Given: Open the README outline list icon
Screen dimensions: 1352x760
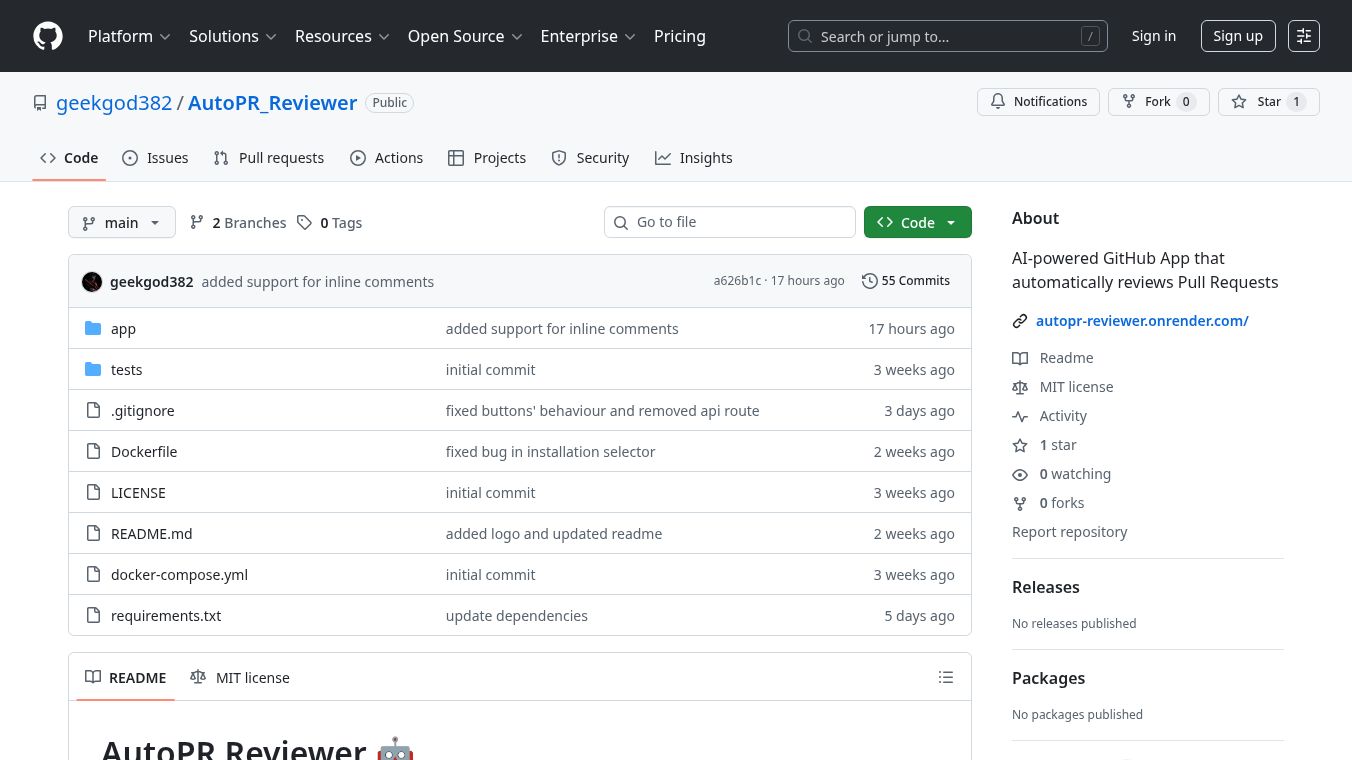Looking at the screenshot, I should [x=945, y=677].
